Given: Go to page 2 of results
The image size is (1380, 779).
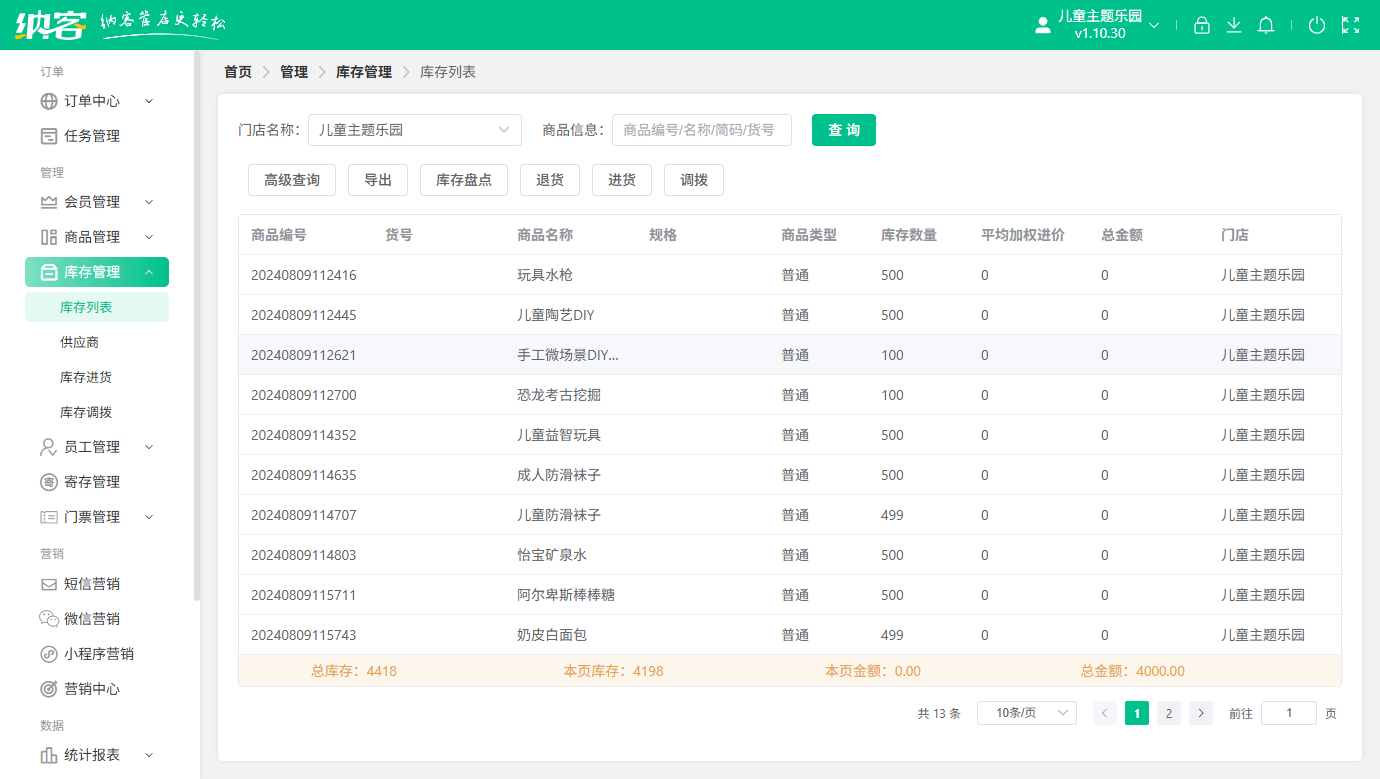Looking at the screenshot, I should coord(1168,713).
